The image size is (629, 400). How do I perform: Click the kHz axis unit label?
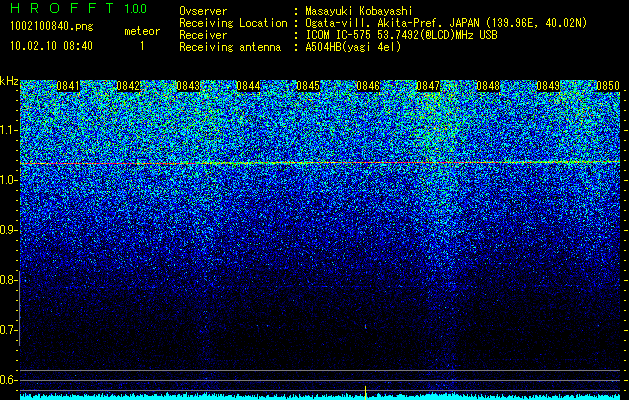[x=9, y=81]
